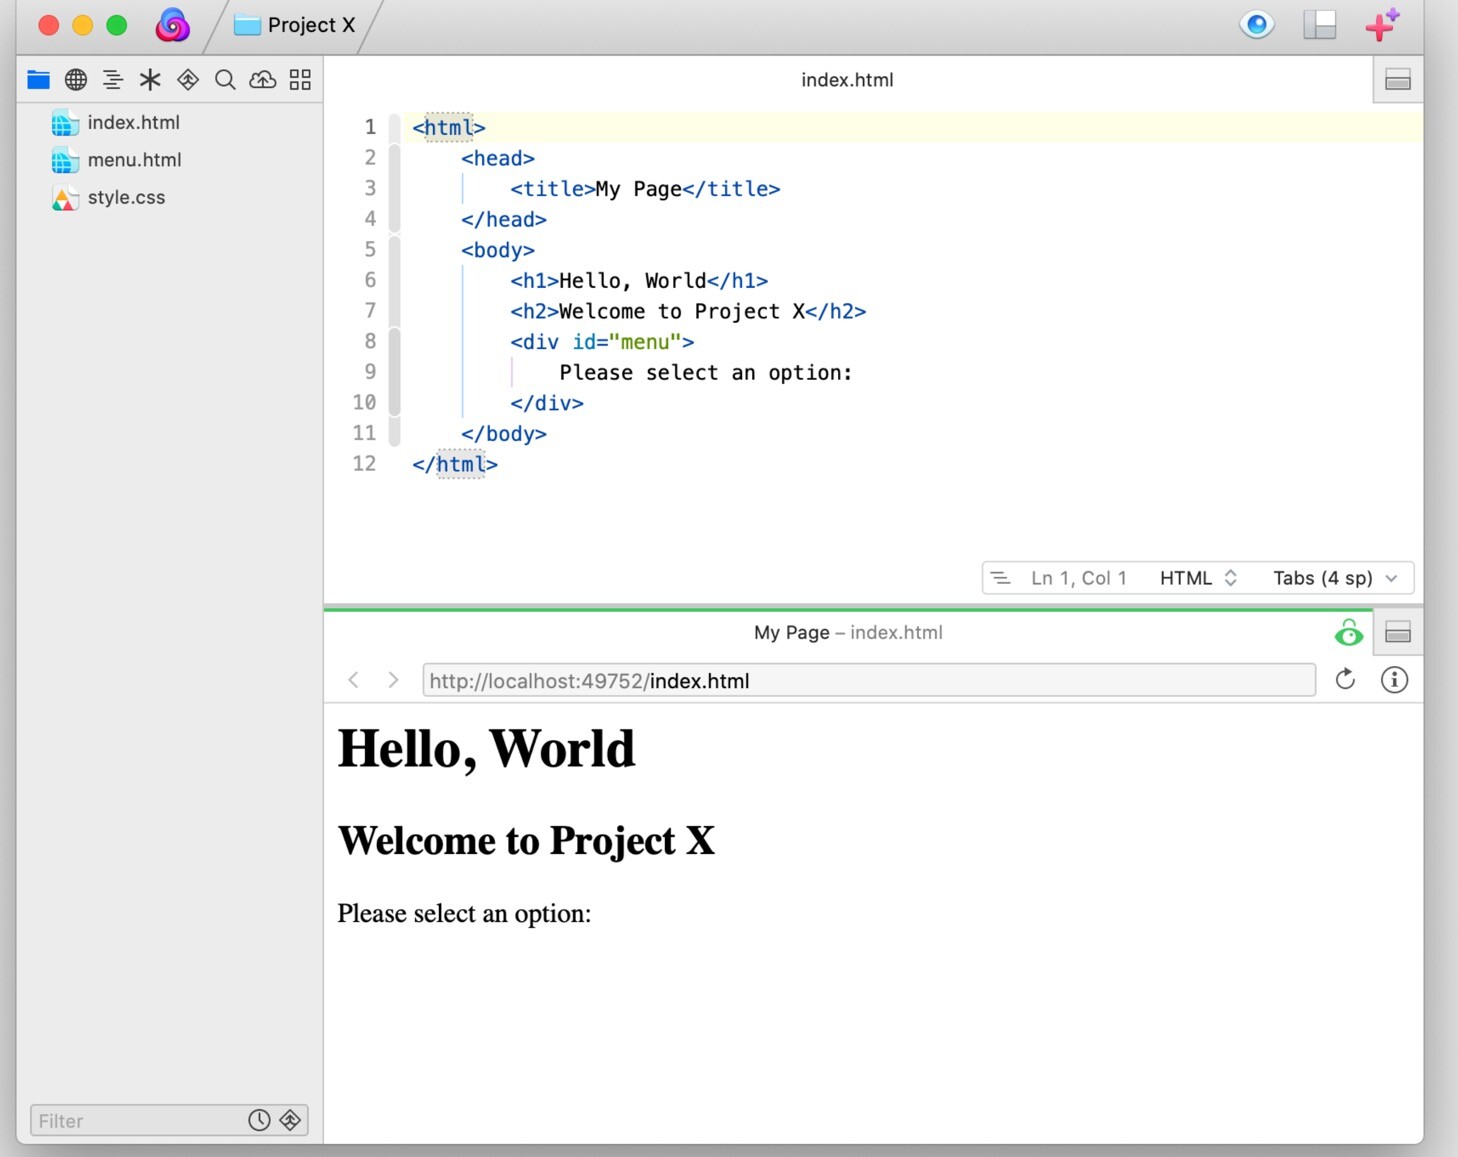The width and height of the screenshot is (1458, 1157).
Task: Open the symbol navigation menu beside Ln 1
Action: (1000, 578)
